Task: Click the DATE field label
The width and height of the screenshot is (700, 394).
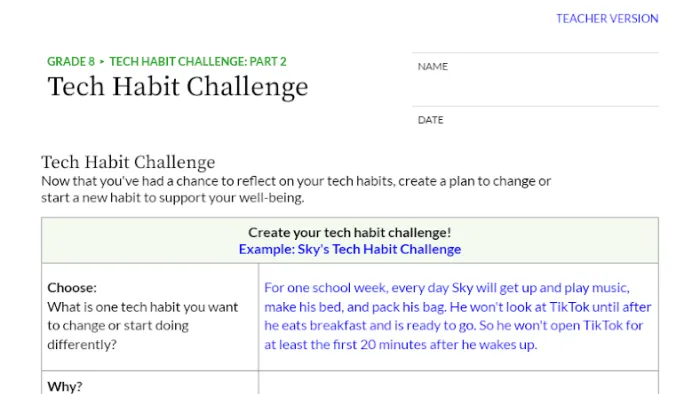Action: [430, 120]
